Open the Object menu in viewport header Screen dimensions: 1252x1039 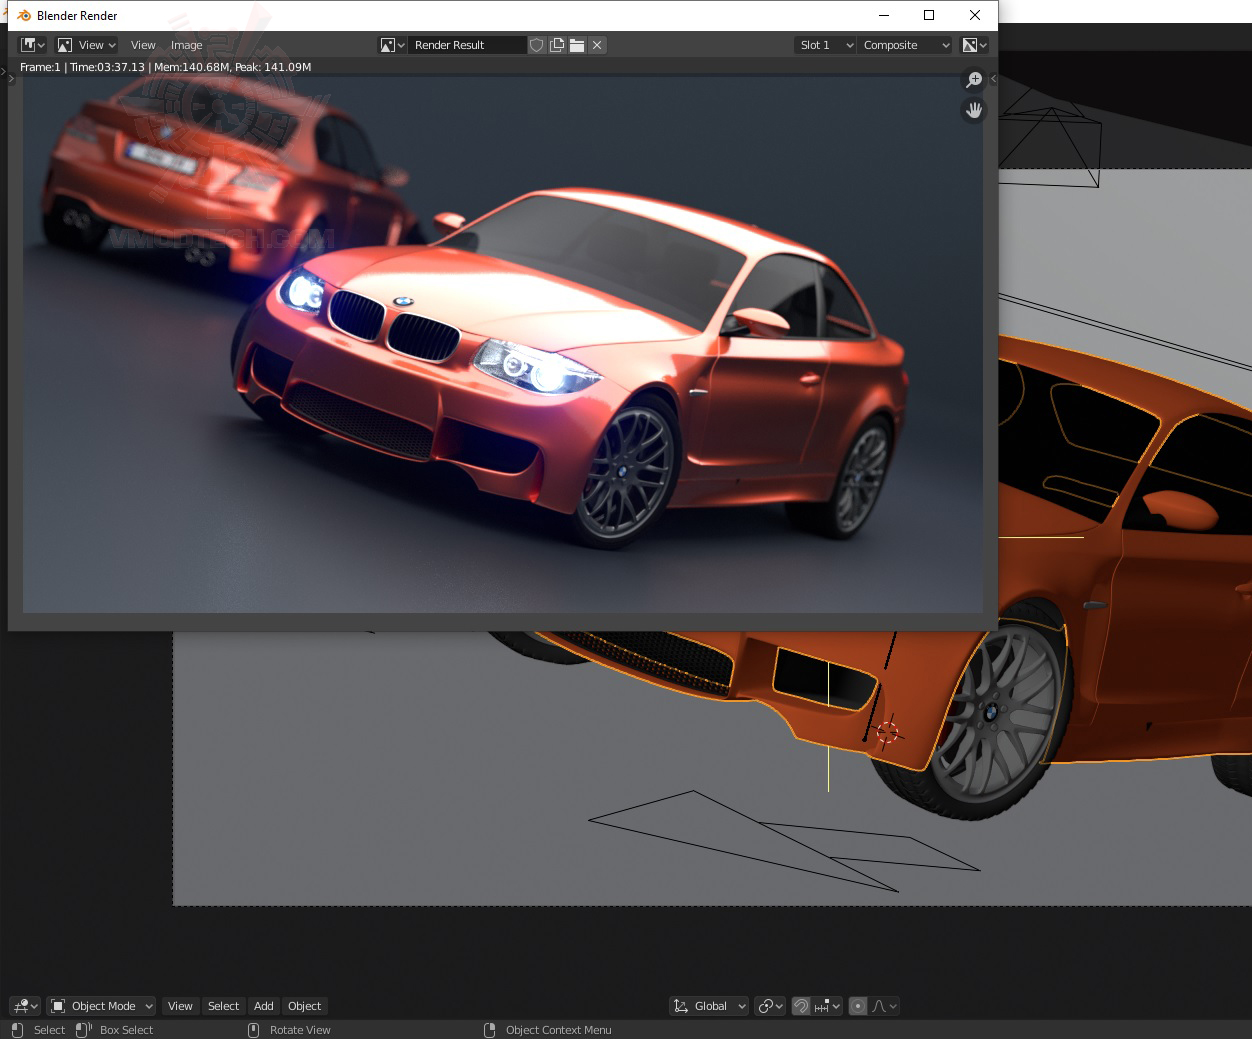click(x=304, y=1006)
